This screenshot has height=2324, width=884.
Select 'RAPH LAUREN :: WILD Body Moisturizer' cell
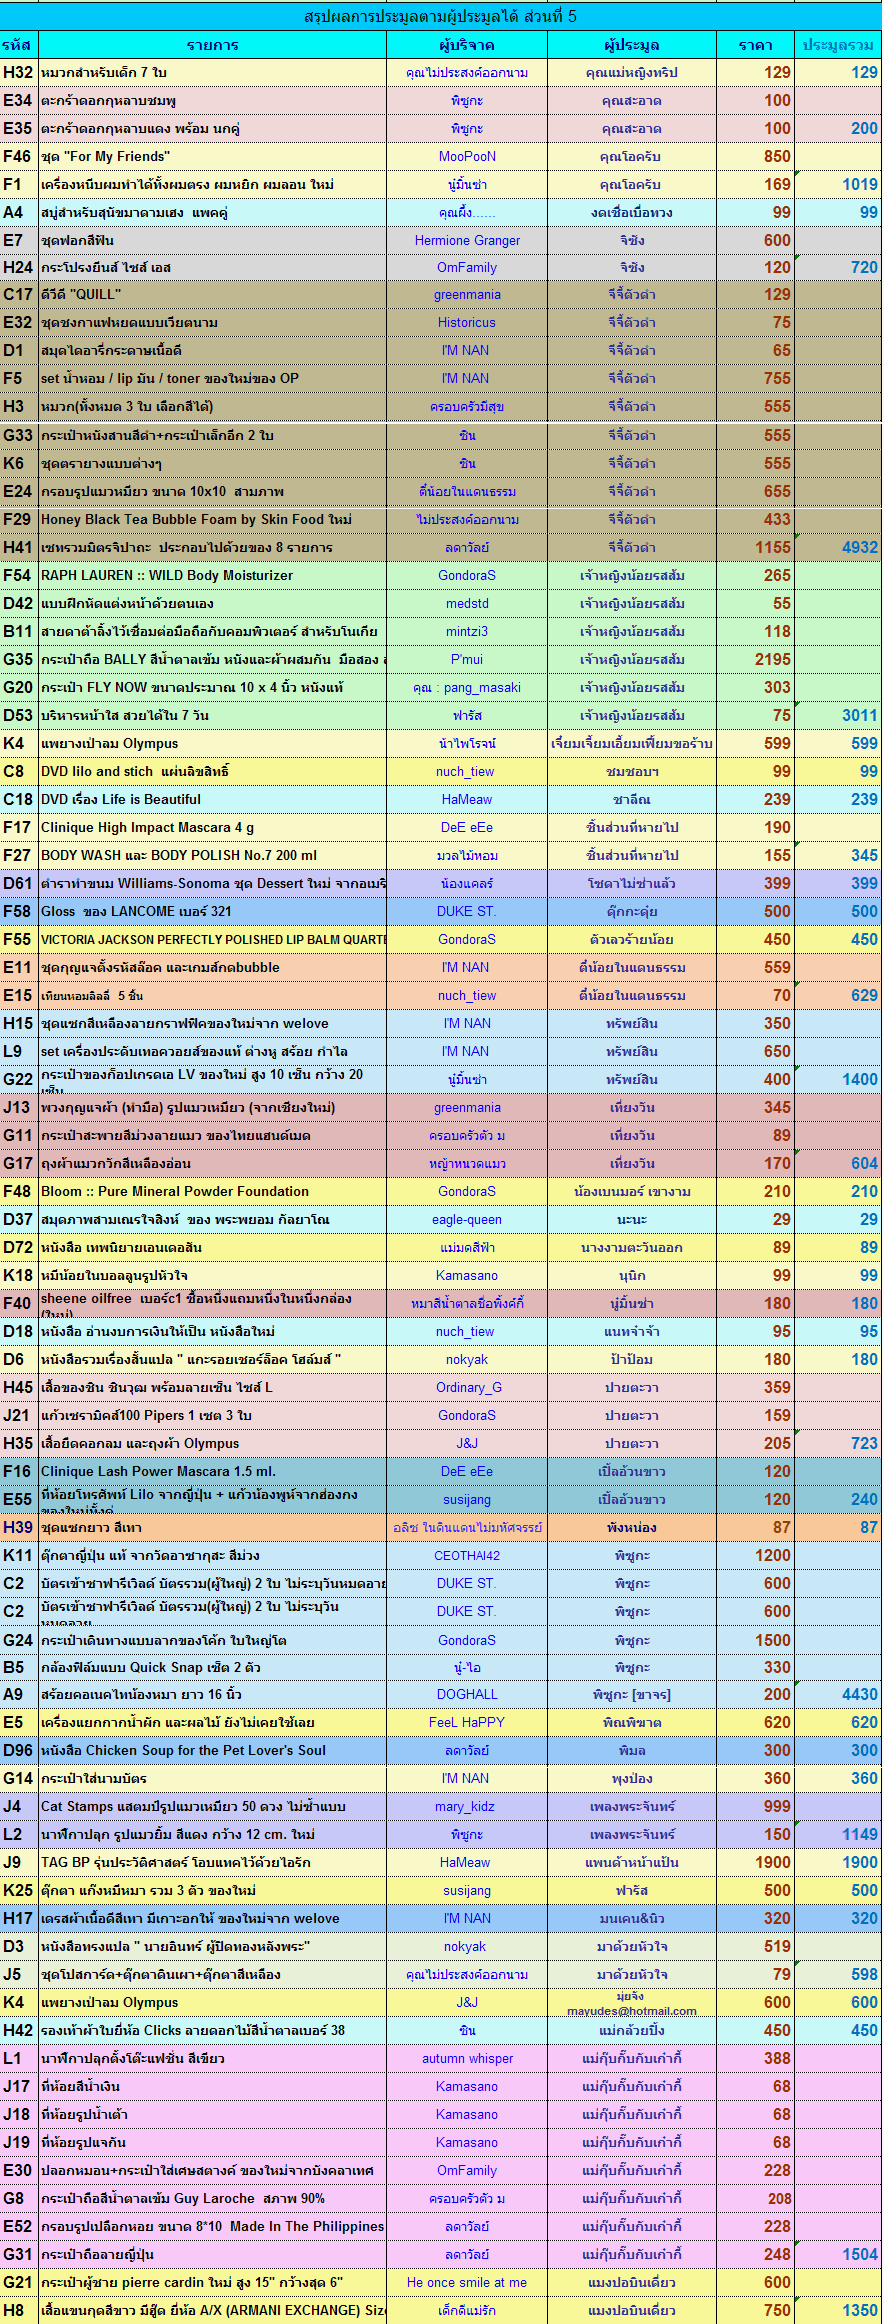tap(212, 576)
